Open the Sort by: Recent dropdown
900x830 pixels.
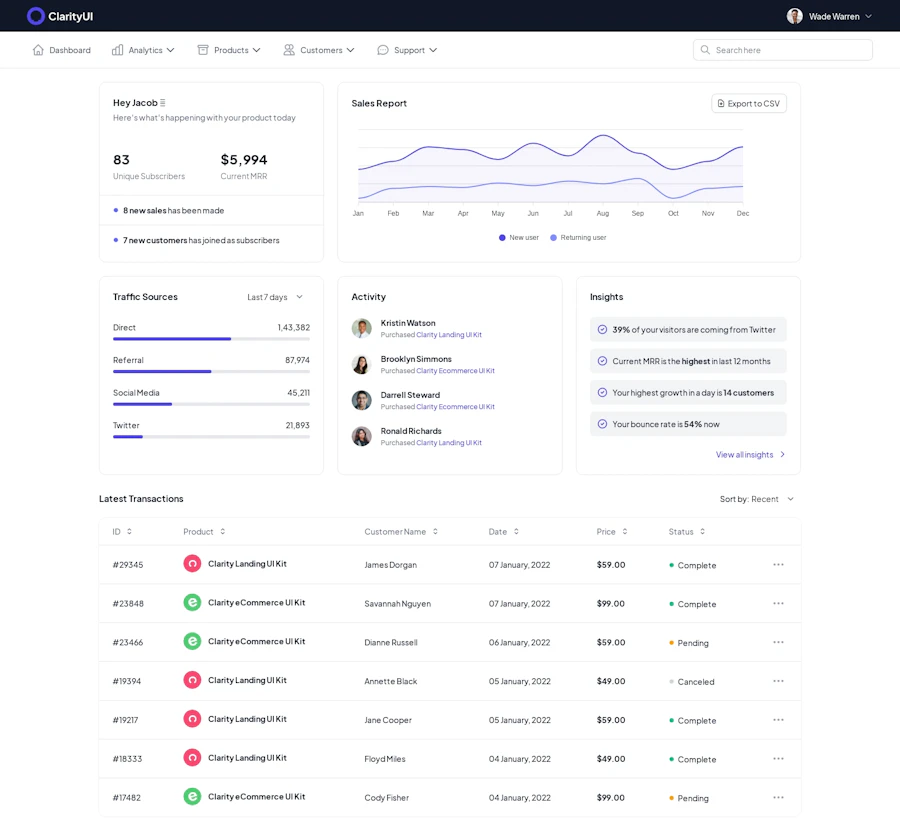click(x=757, y=499)
